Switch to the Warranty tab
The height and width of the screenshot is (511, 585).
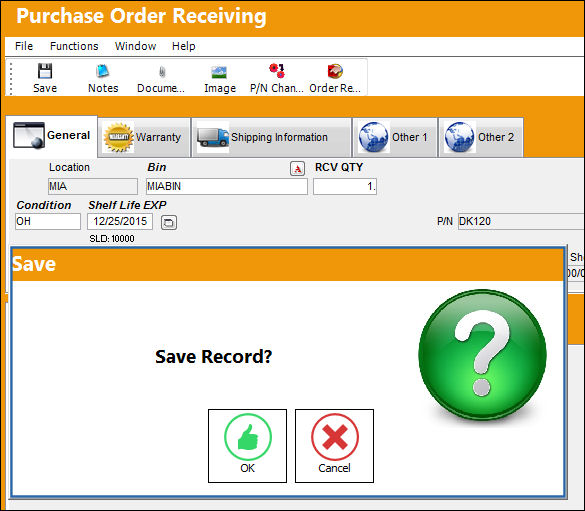(x=144, y=137)
